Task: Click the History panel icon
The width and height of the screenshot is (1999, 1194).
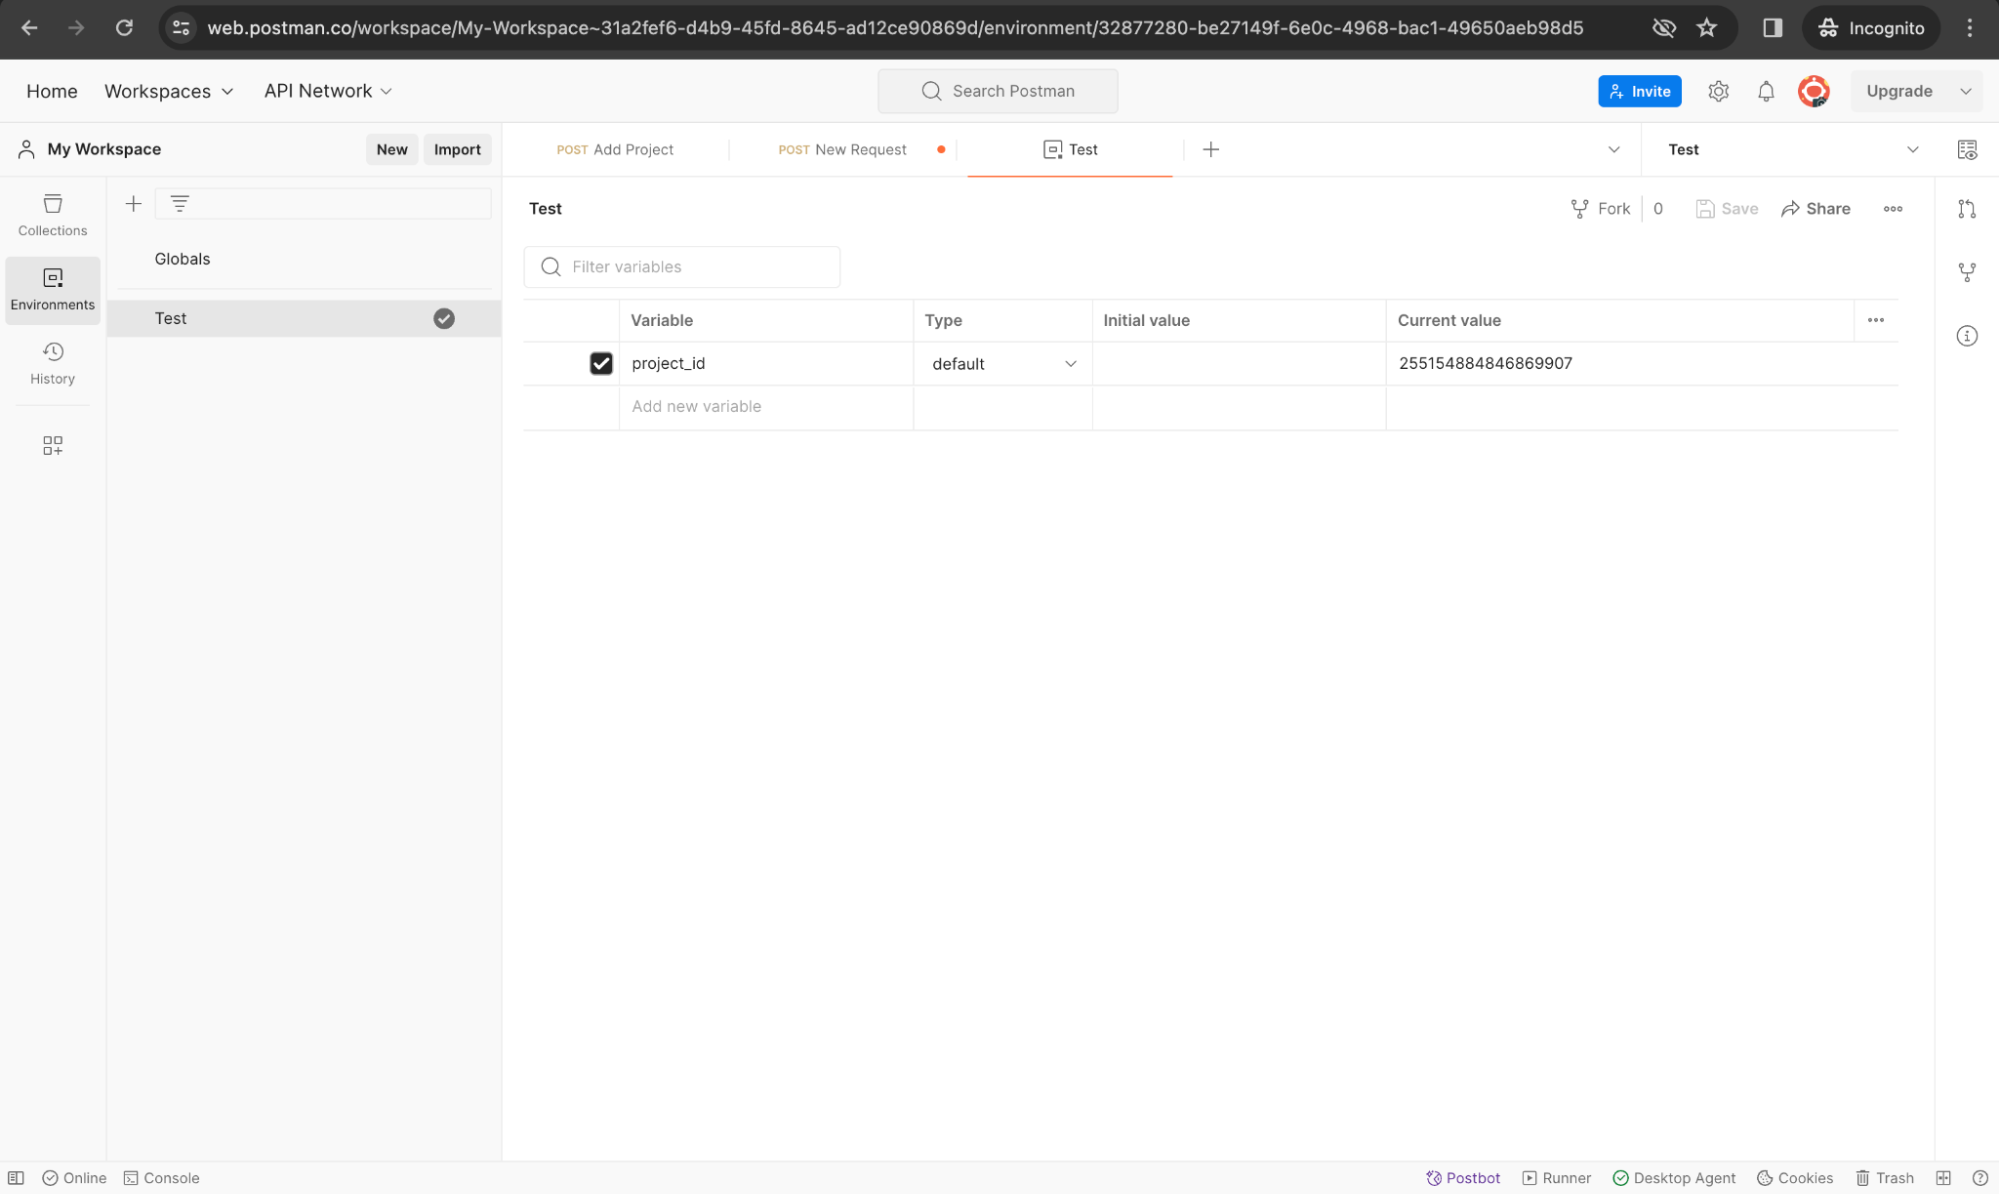Action: 51,361
